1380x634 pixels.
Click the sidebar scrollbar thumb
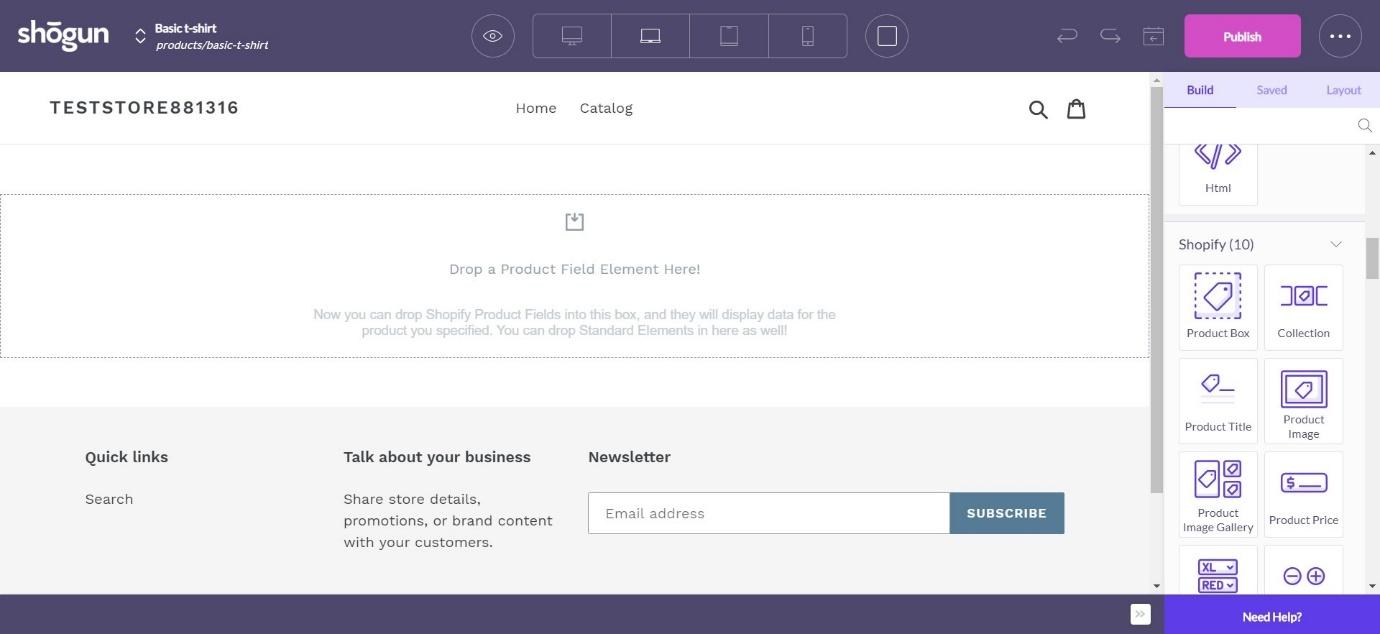tap(1372, 258)
